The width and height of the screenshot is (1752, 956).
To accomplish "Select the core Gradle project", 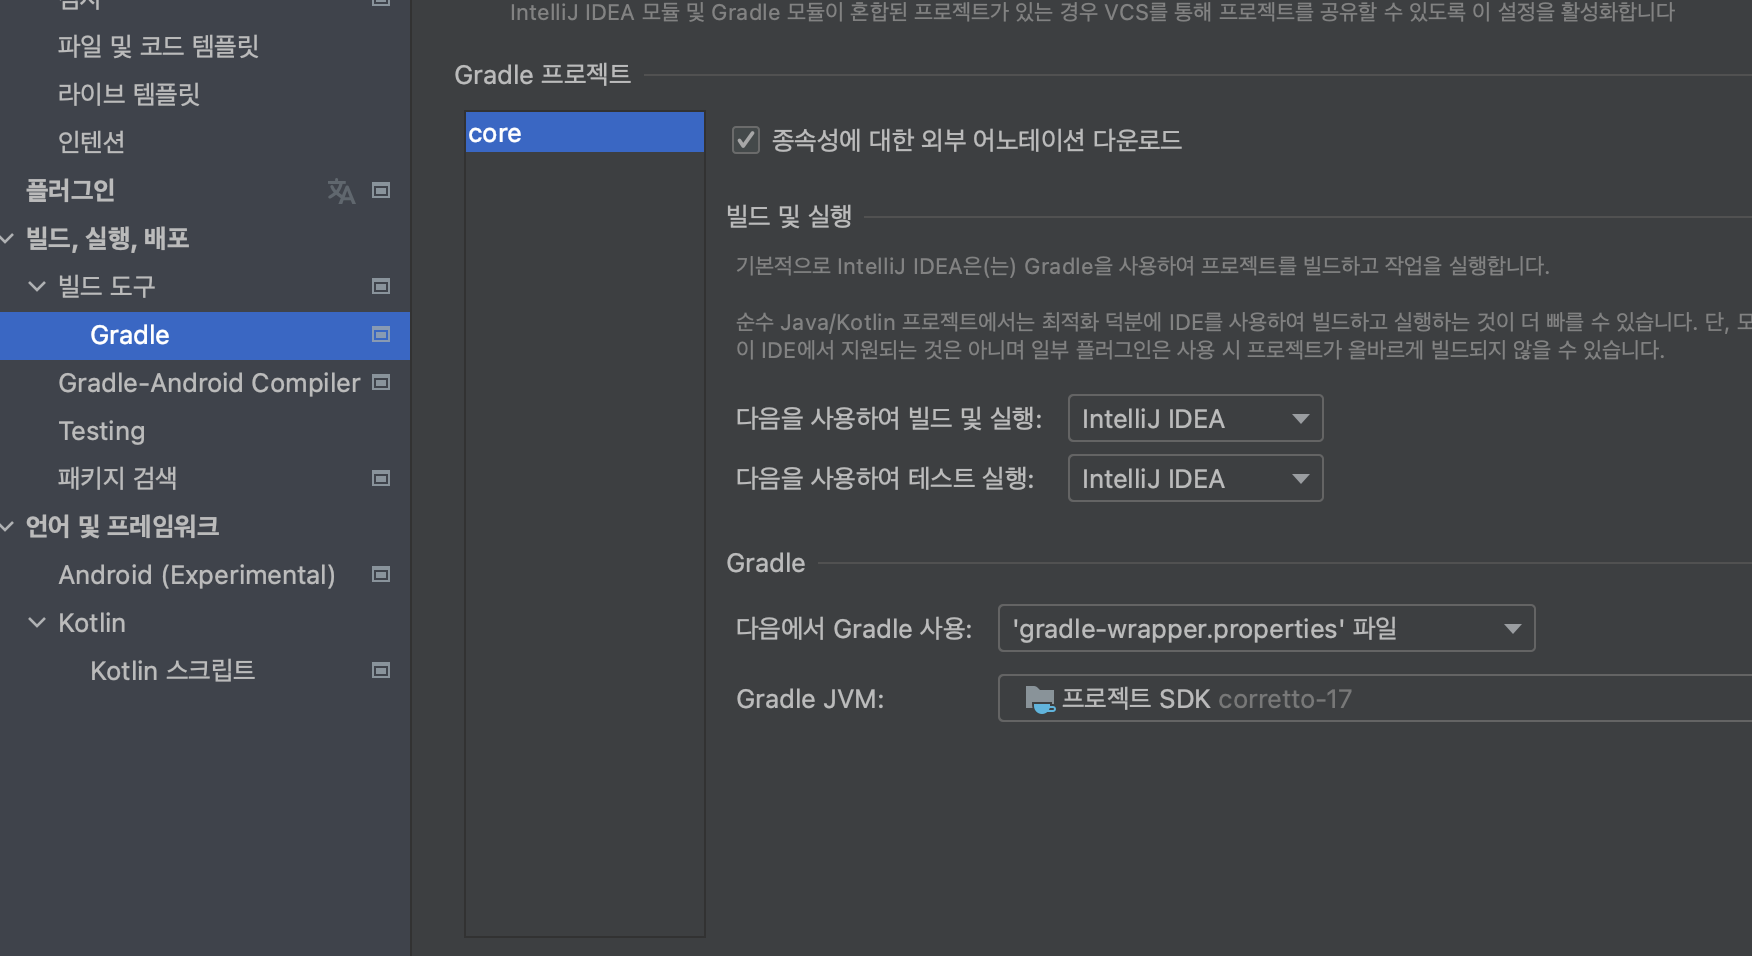I will 585,133.
